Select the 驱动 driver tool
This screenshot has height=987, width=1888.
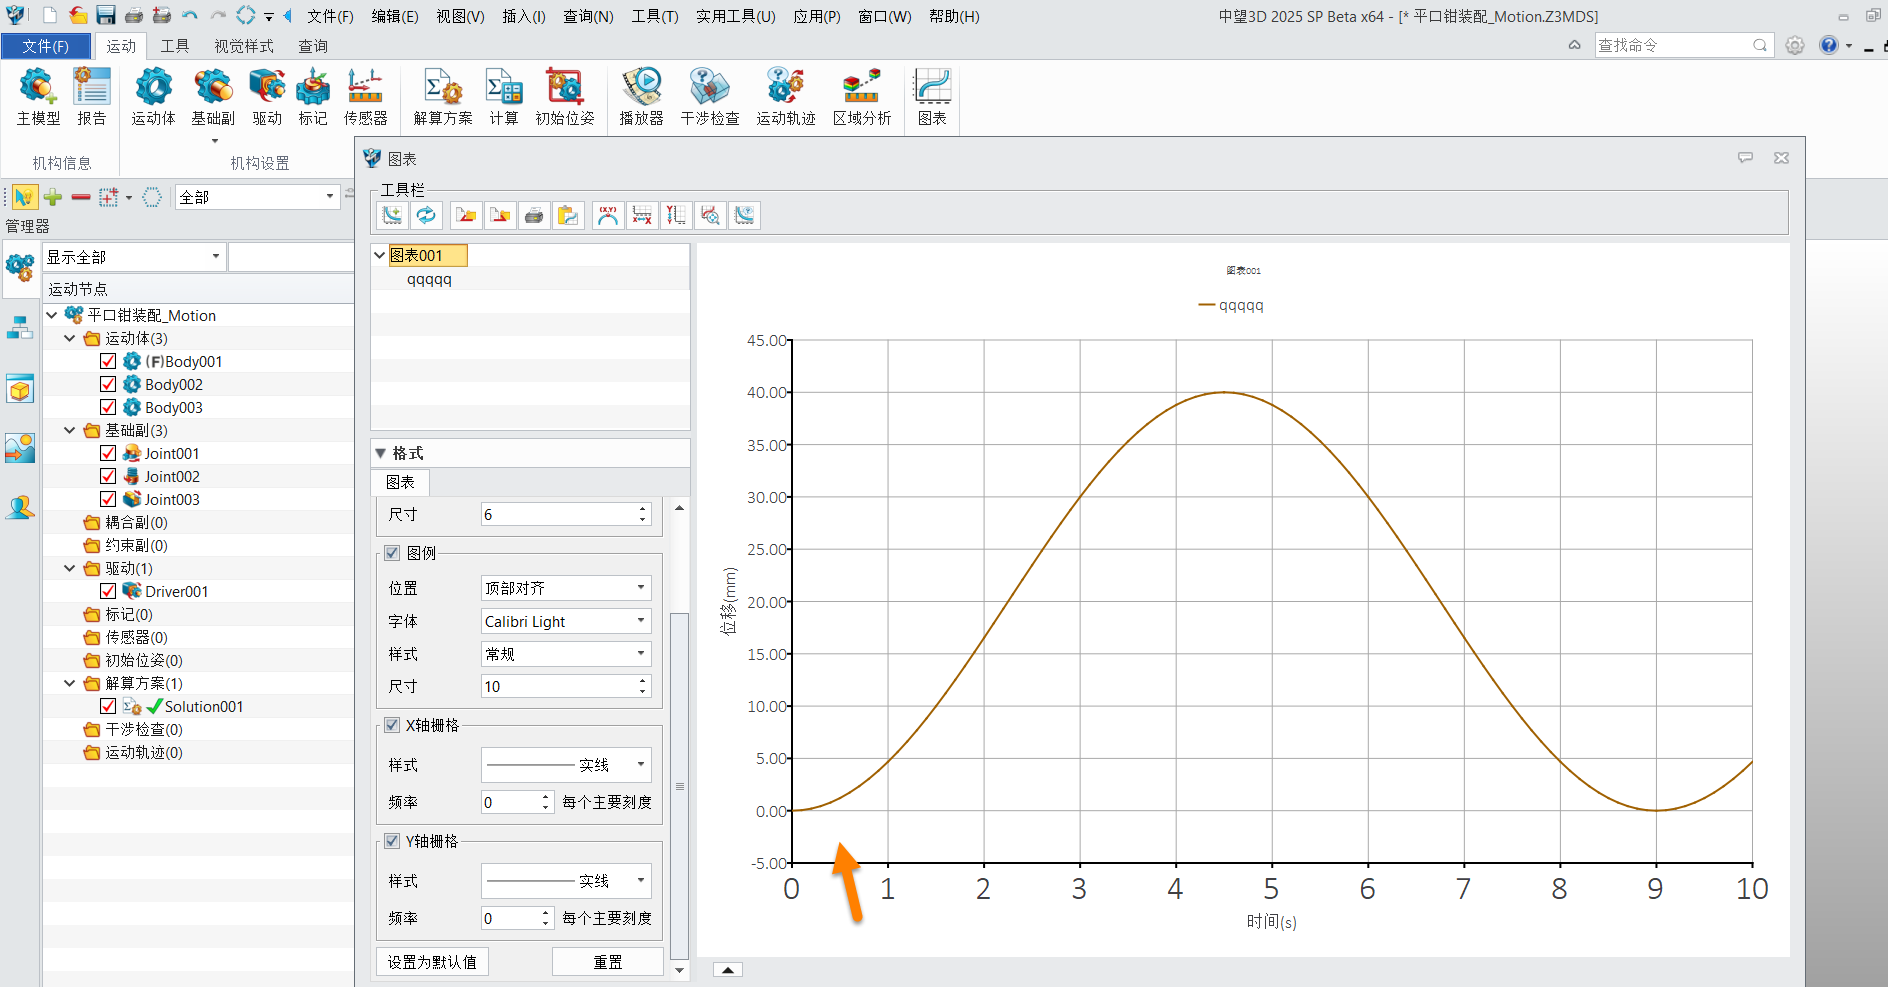(267, 97)
